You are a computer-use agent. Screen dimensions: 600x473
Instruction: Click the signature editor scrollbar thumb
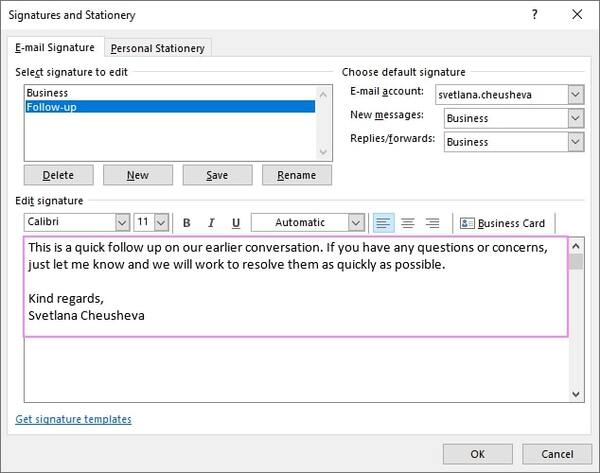576,262
